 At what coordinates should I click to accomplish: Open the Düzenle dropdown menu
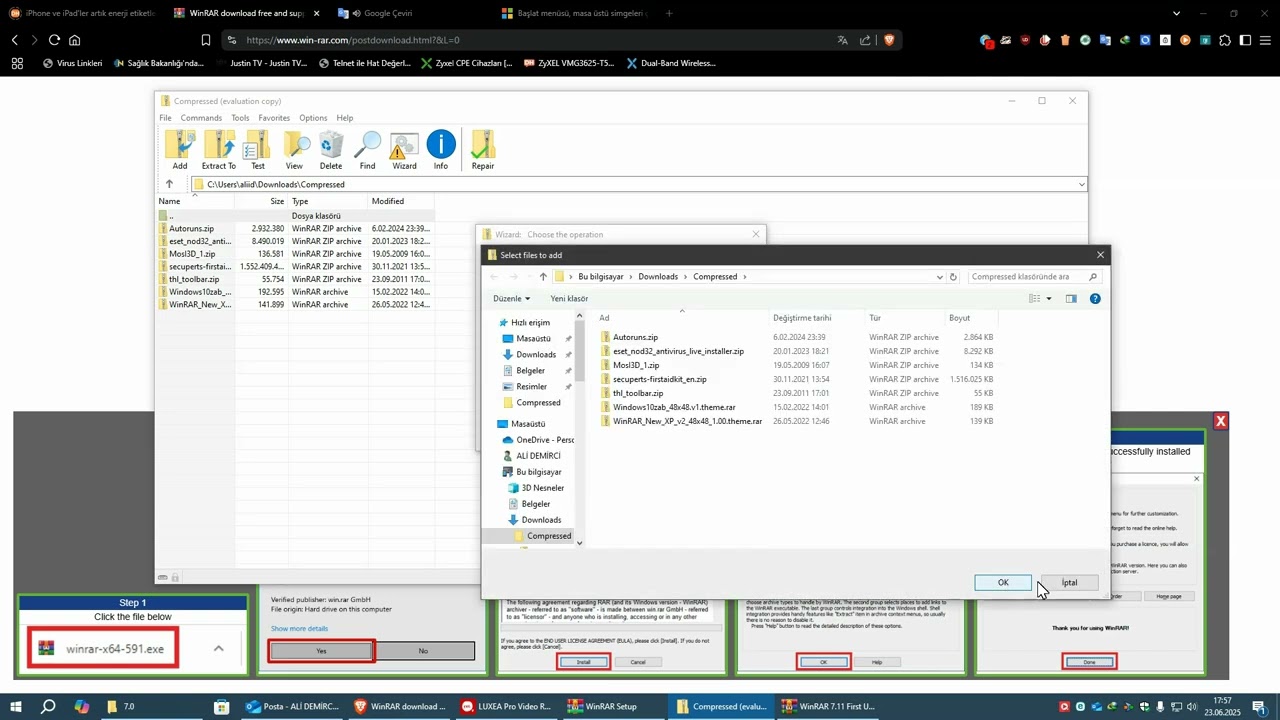tap(512, 298)
